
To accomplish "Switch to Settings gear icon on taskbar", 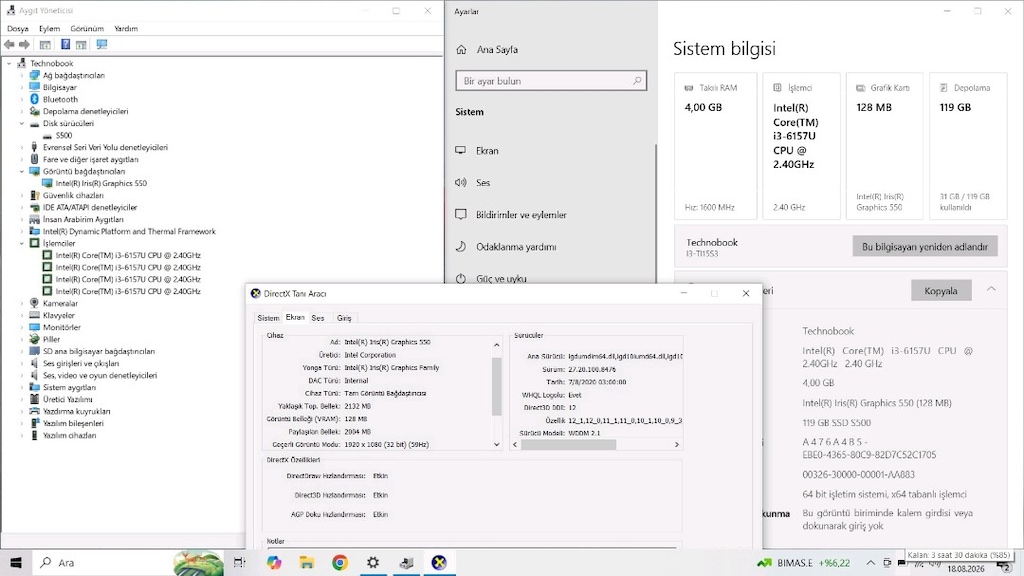I will 373,562.
